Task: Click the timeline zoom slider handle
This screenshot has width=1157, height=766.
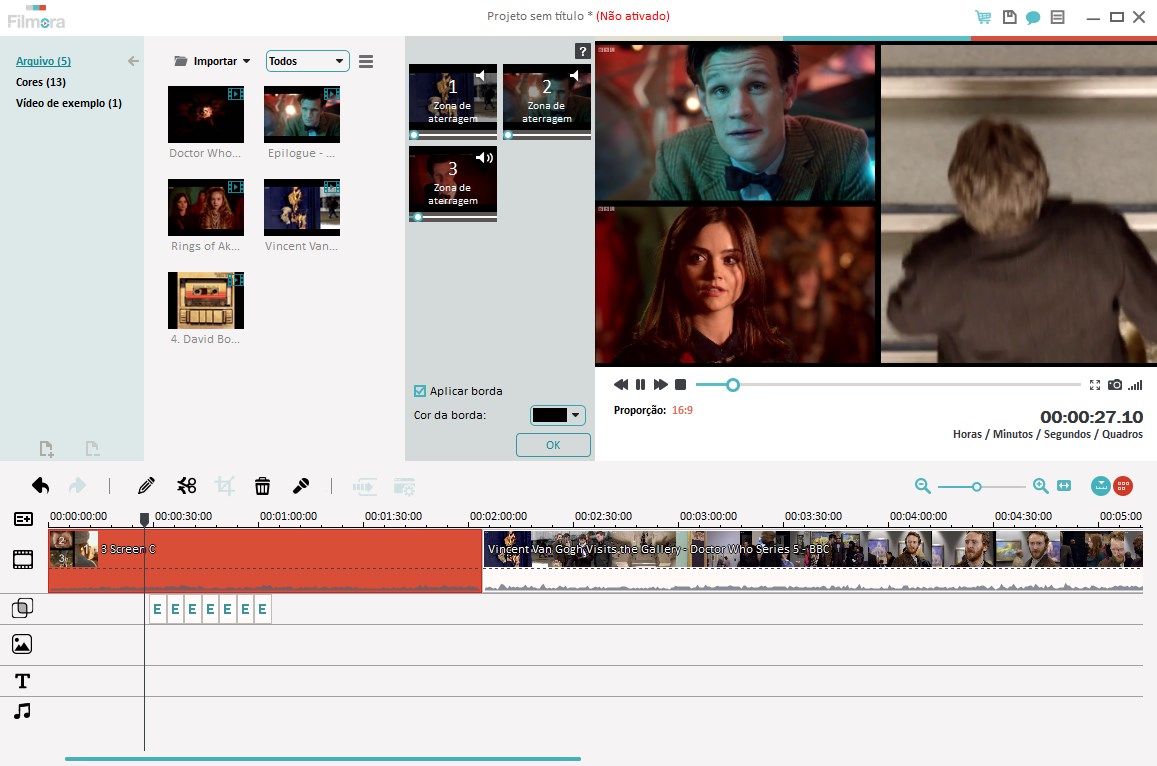Action: tap(977, 487)
